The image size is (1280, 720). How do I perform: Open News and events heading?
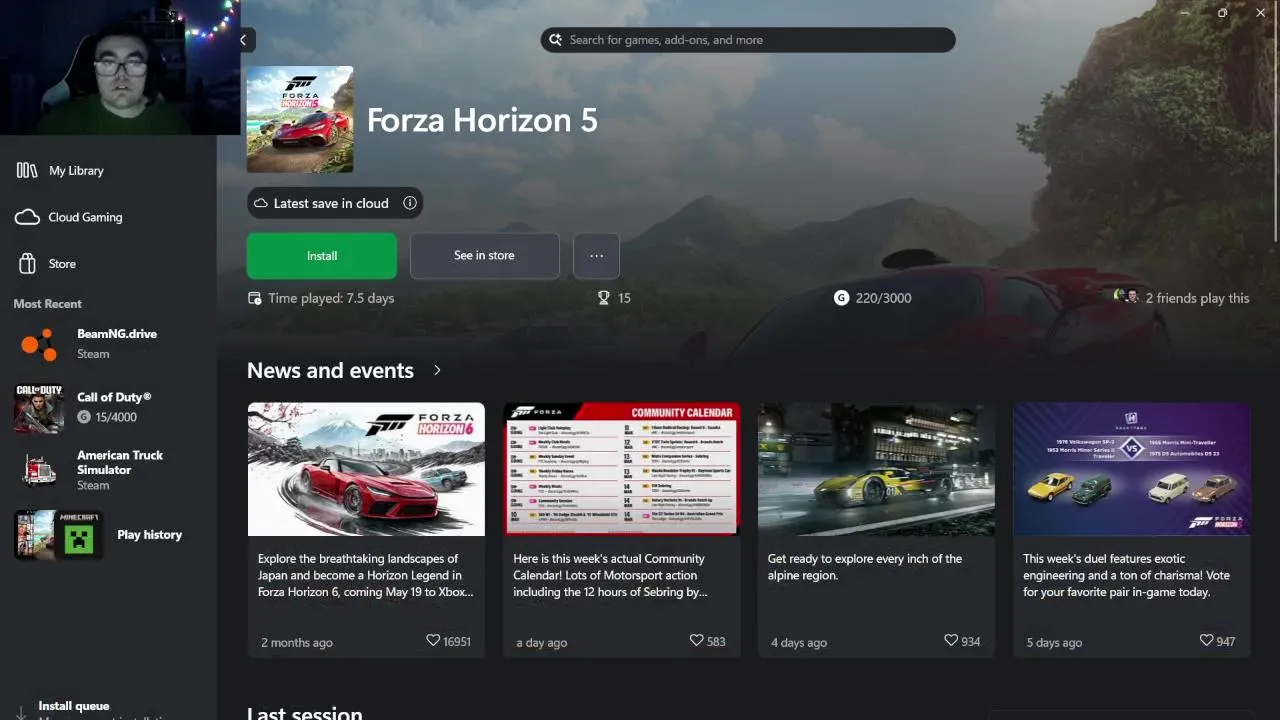330,370
